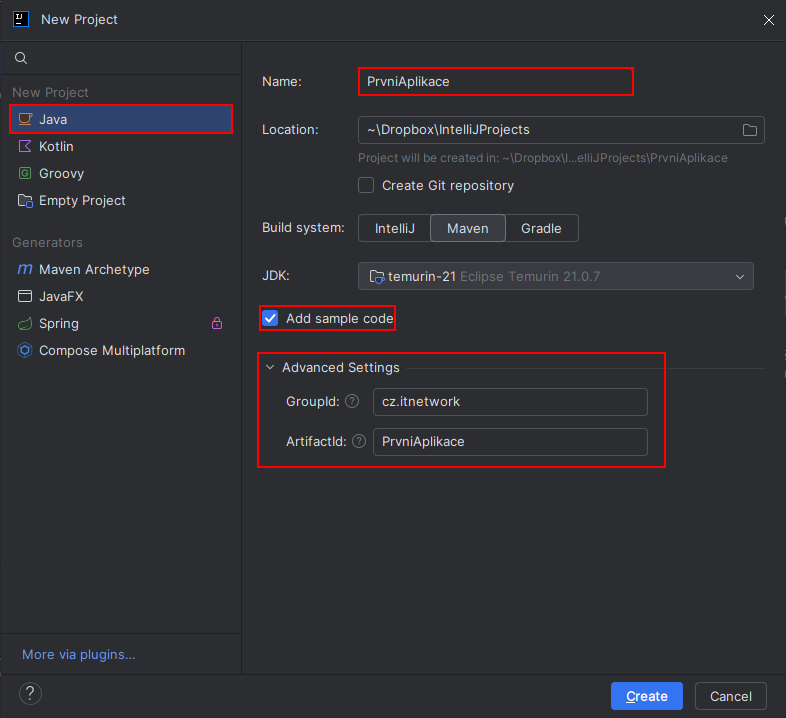Open the JDK selection dropdown
The image size is (786, 718).
pyautogui.click(x=555, y=276)
